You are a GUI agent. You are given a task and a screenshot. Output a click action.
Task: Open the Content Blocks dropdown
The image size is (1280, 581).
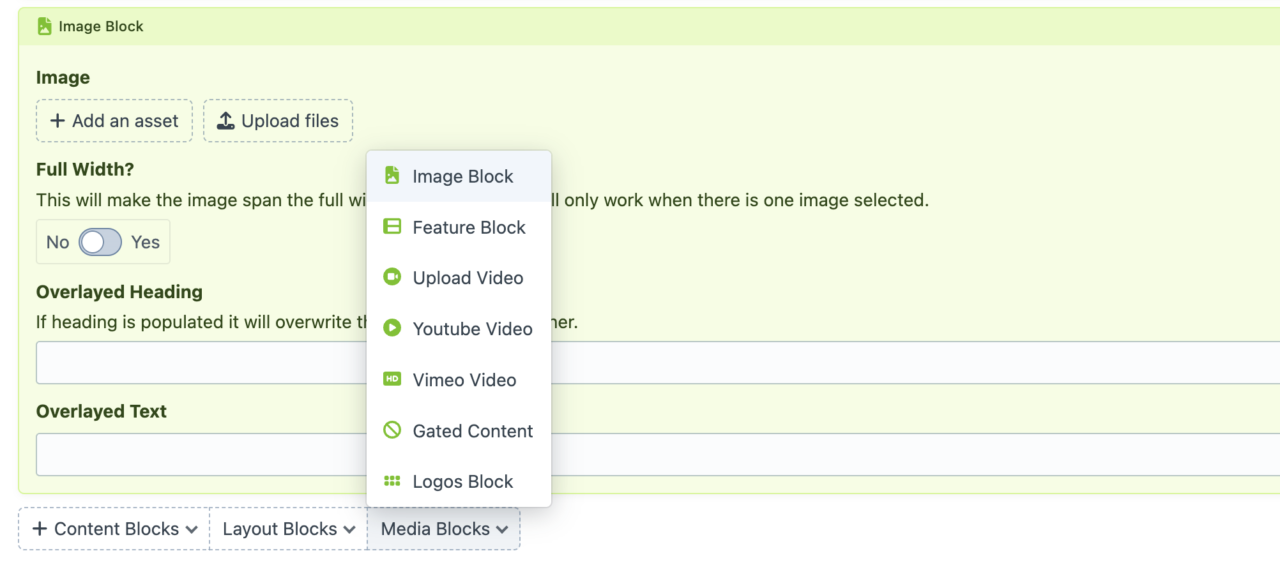(113, 529)
